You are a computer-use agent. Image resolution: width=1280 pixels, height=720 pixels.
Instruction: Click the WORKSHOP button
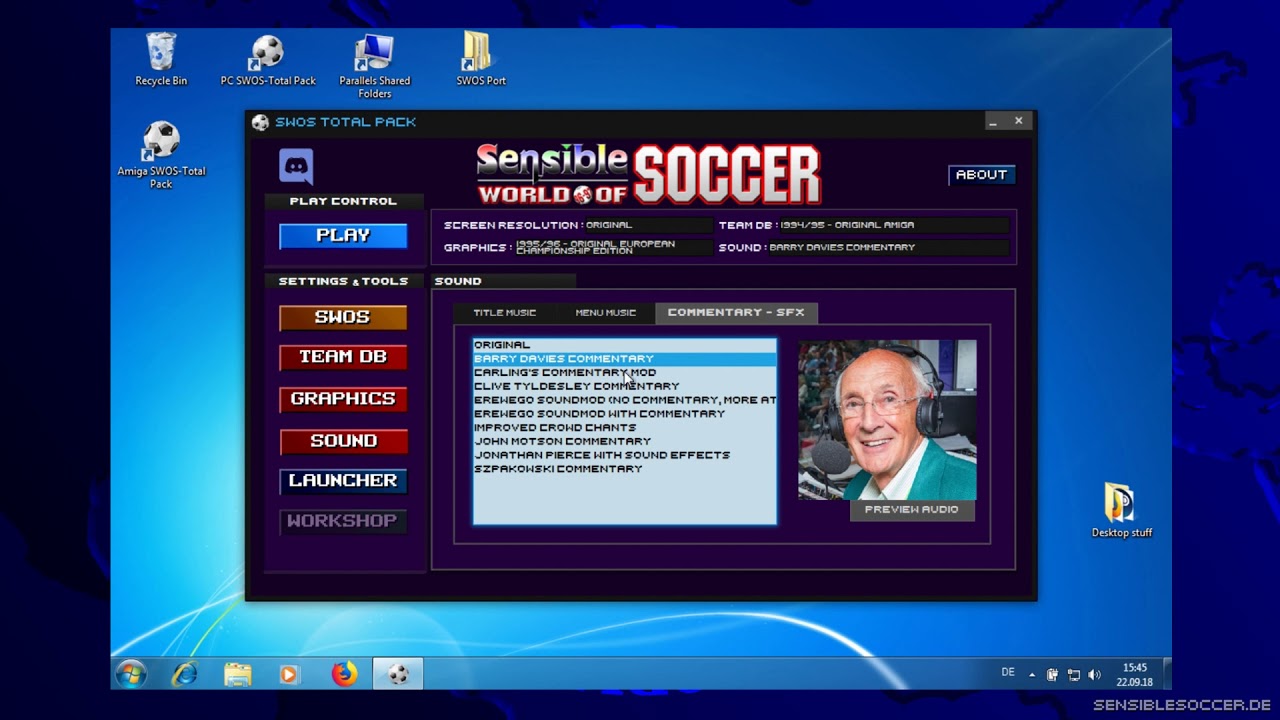coord(343,521)
